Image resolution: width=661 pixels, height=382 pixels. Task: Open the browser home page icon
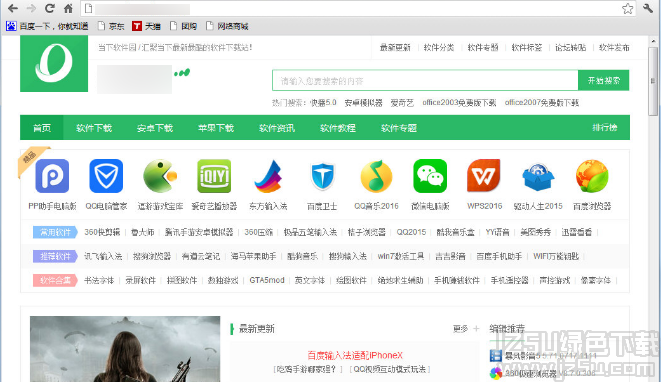click(x=68, y=8)
